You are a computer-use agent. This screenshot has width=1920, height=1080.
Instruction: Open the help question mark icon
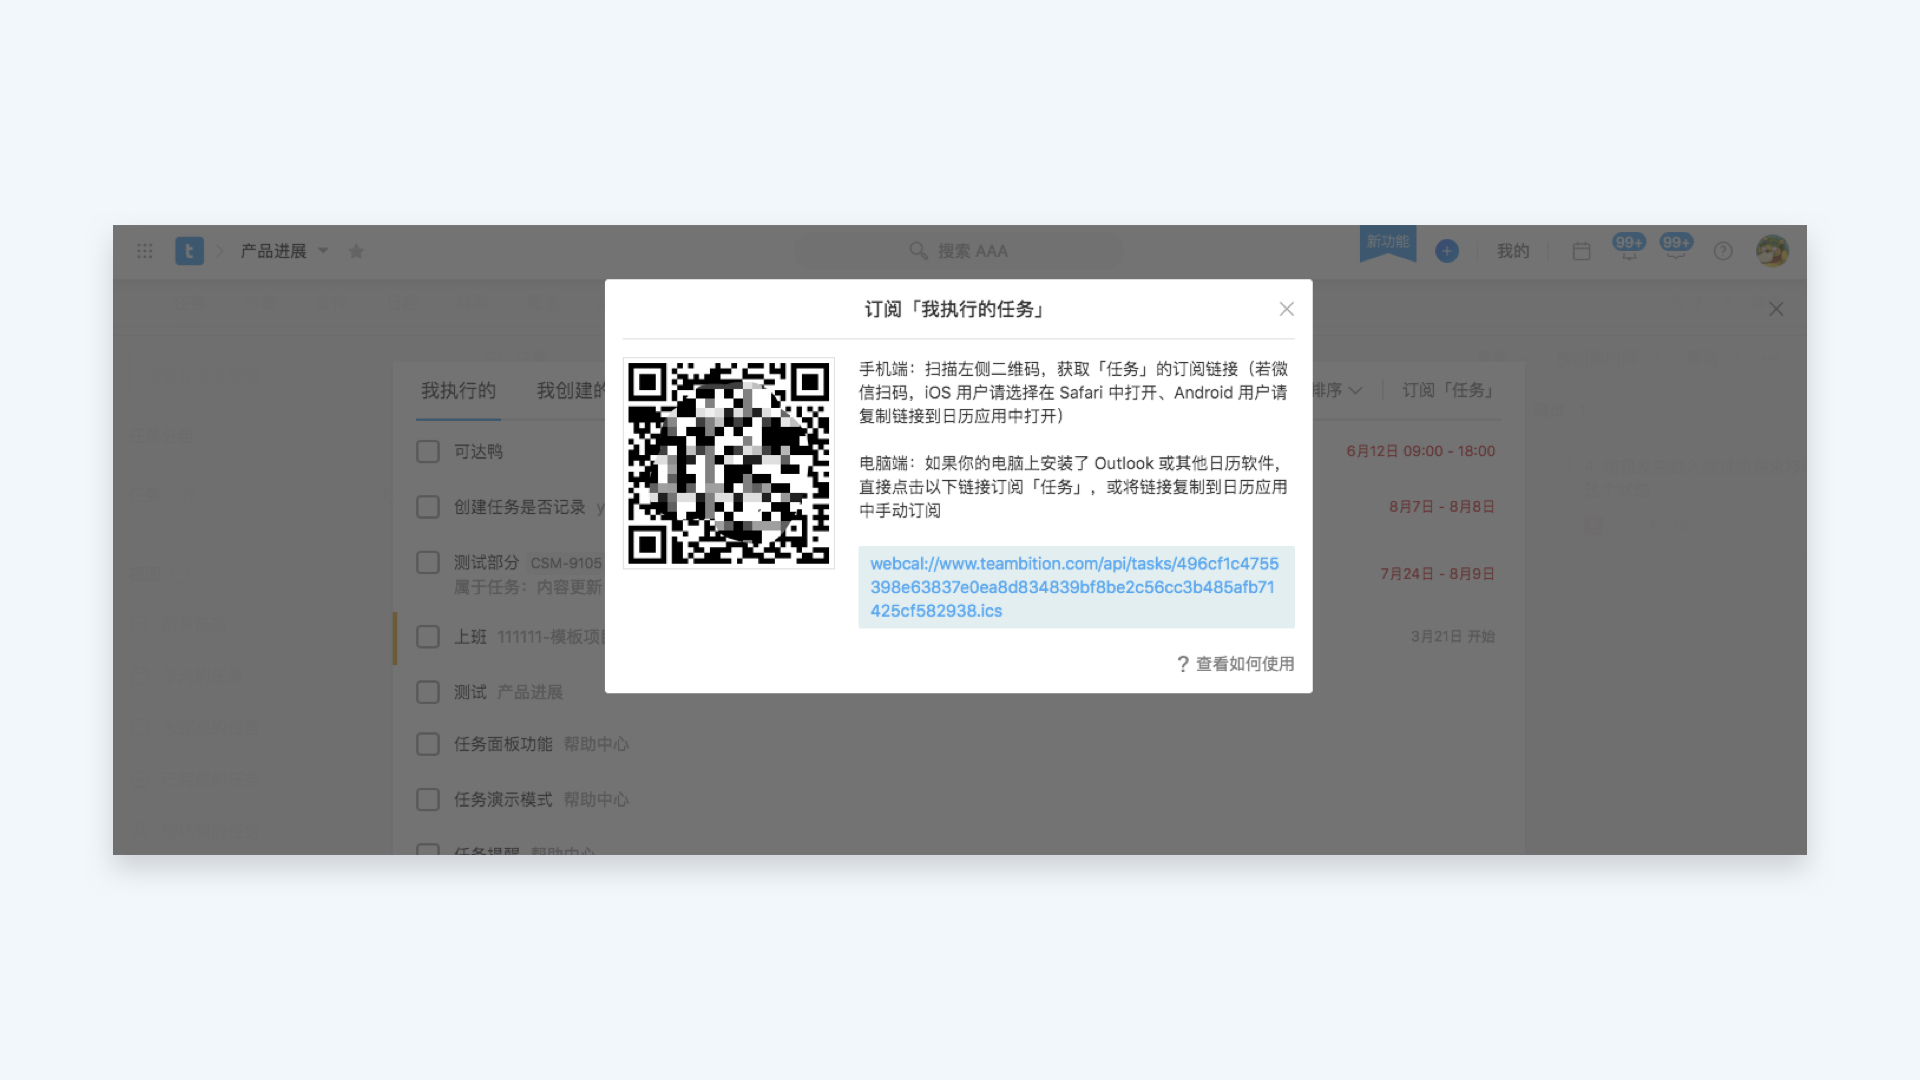coord(1723,251)
